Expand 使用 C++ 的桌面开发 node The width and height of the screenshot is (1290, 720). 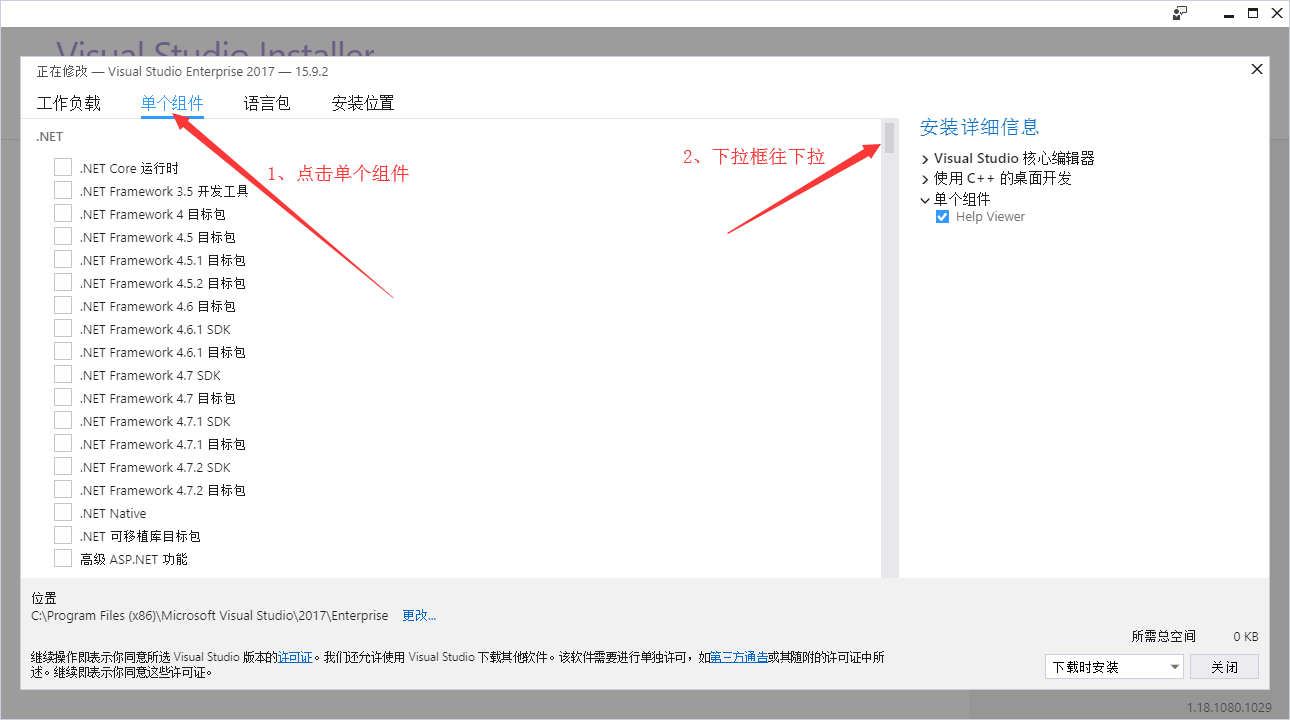click(x=925, y=179)
